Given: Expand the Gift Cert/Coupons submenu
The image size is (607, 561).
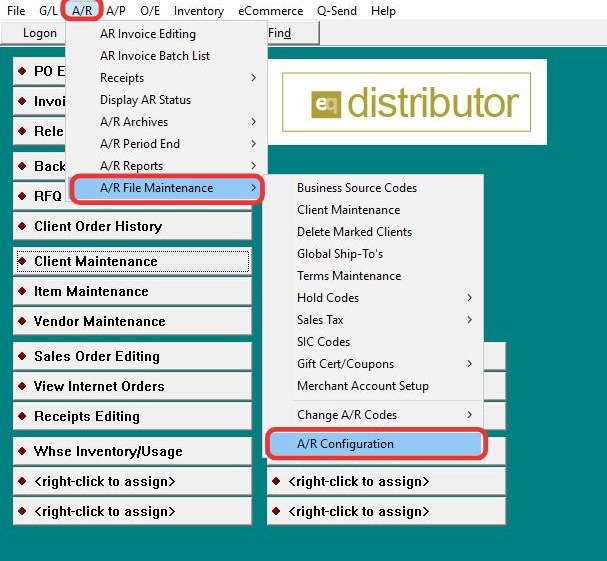Looking at the screenshot, I should coord(373,364).
